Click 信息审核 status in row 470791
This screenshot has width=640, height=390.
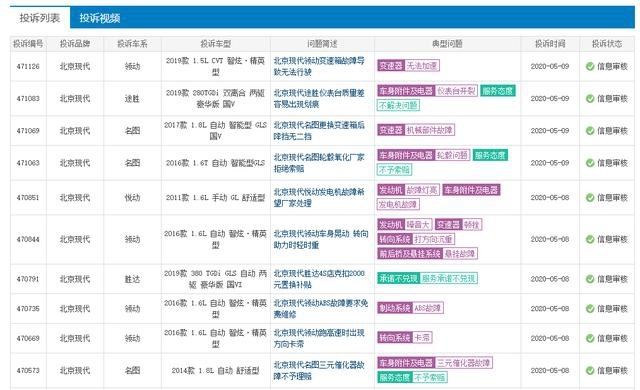point(612,279)
